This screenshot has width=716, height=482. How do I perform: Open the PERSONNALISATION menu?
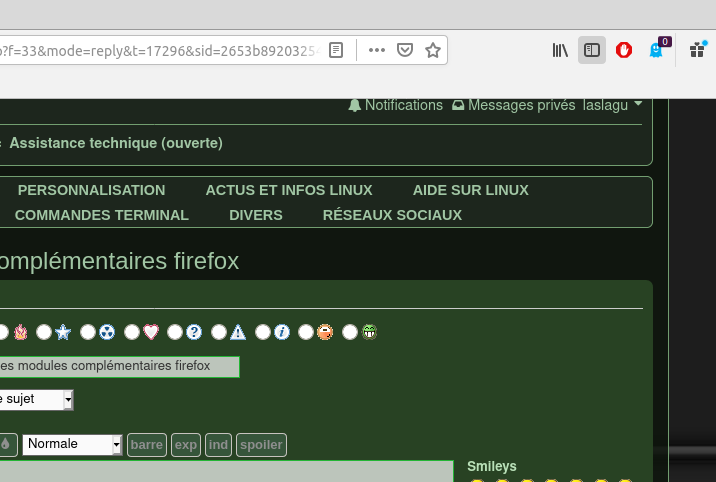91,190
